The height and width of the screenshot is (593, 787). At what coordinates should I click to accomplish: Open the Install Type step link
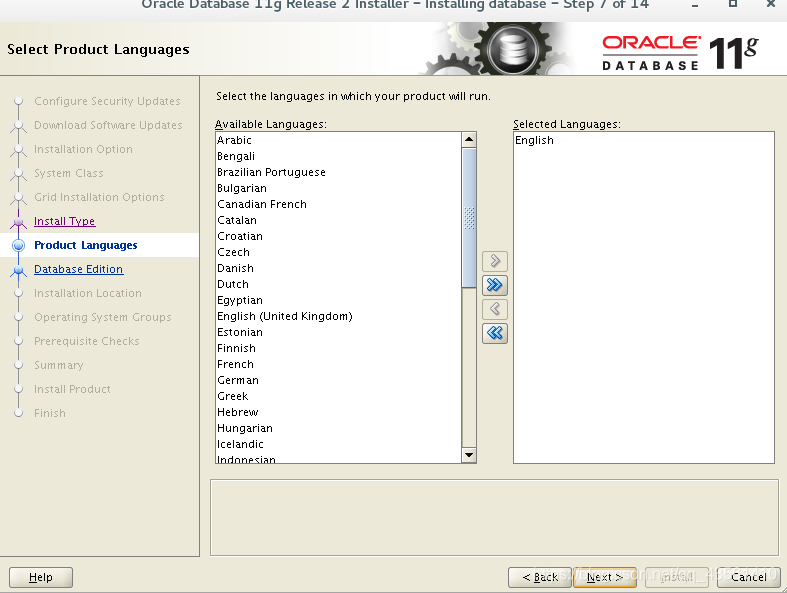(x=64, y=221)
